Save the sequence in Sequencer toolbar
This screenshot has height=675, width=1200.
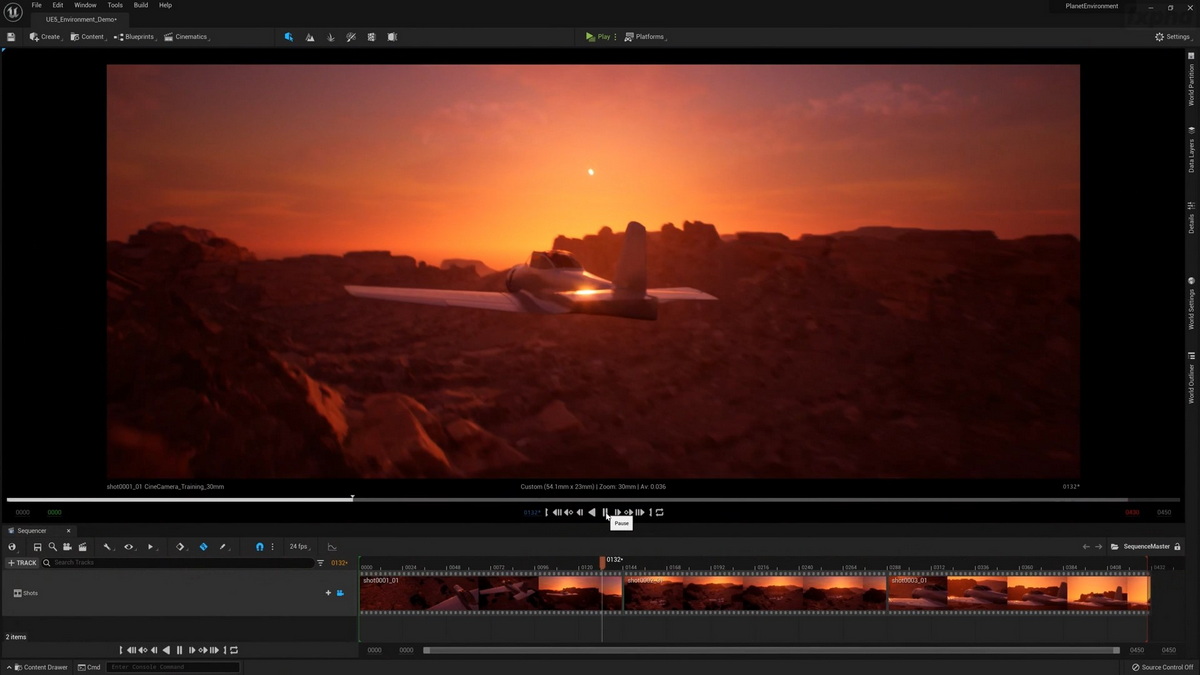(37, 547)
